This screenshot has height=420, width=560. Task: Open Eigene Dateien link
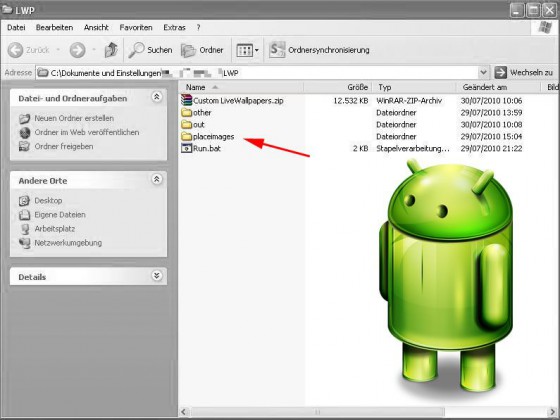60,215
